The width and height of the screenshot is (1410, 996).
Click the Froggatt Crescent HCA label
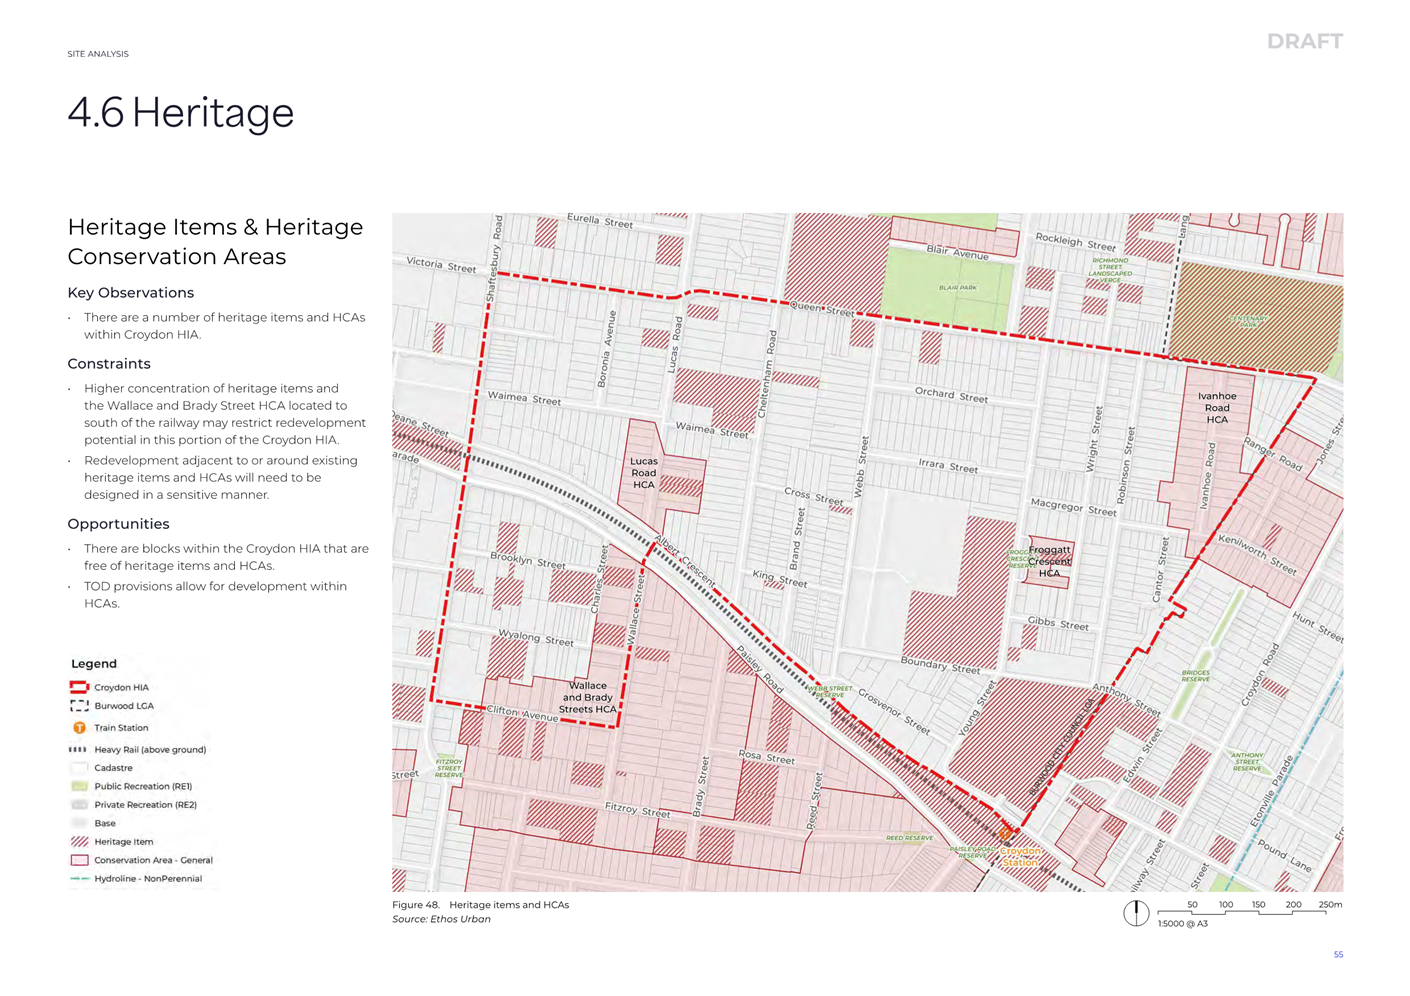tap(1049, 561)
